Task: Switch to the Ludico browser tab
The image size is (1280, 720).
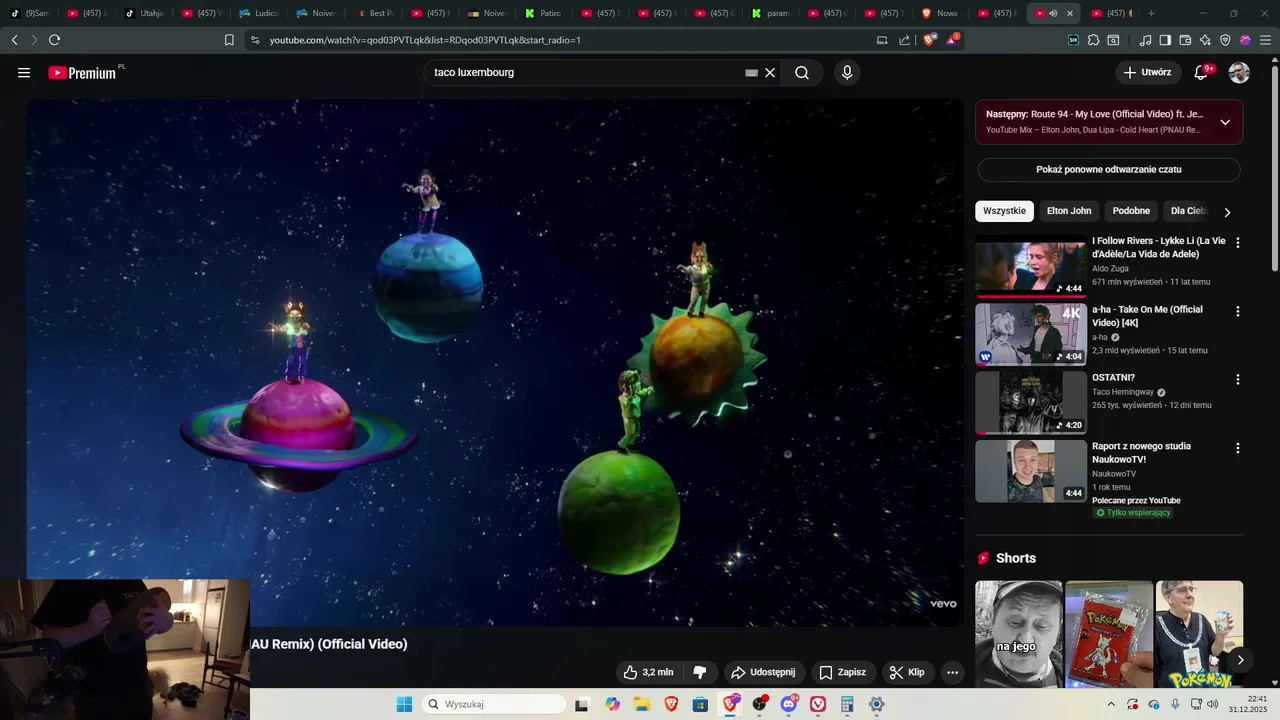Action: pos(259,13)
